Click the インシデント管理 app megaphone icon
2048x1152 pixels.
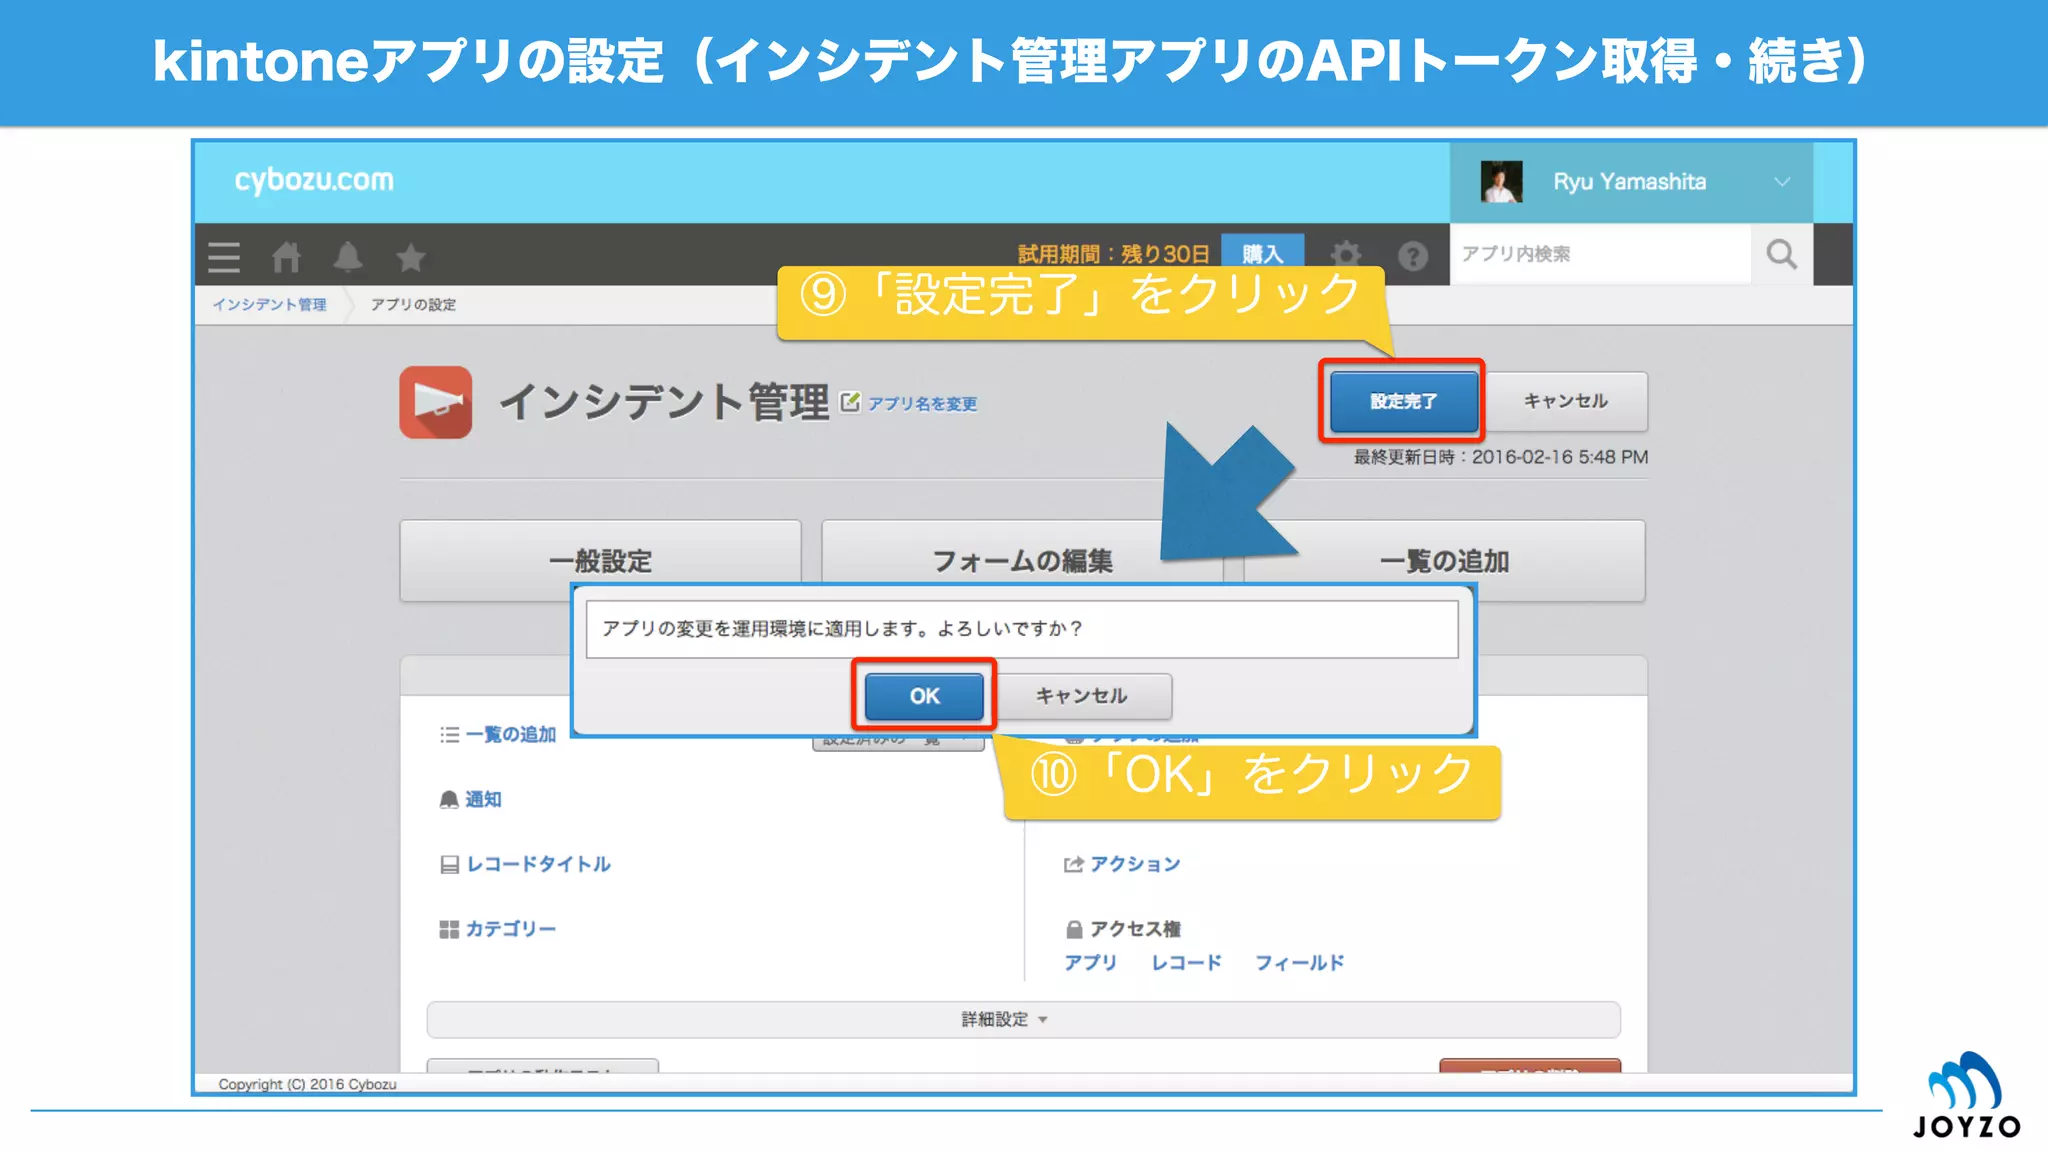click(x=436, y=402)
